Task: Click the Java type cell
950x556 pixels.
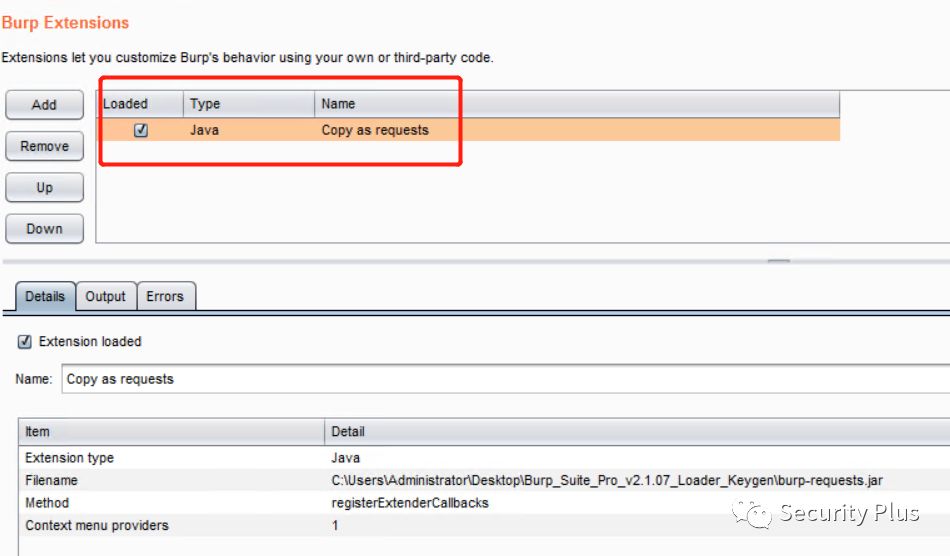Action: click(x=204, y=130)
